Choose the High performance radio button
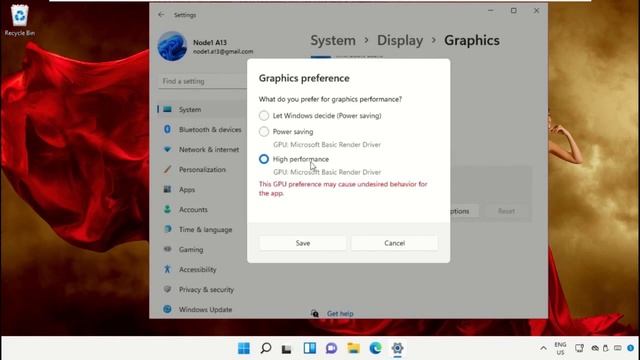Viewport: 640px width, 360px height. pos(264,159)
